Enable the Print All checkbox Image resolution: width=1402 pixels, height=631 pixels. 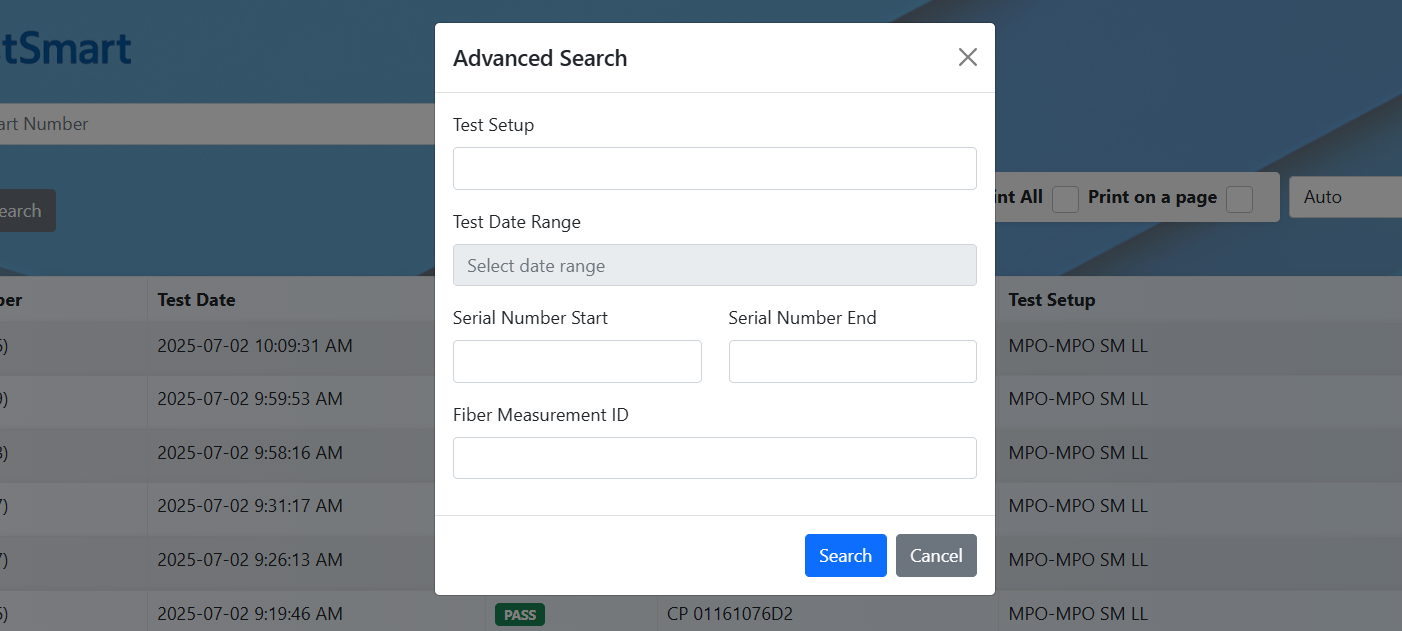click(x=1065, y=198)
